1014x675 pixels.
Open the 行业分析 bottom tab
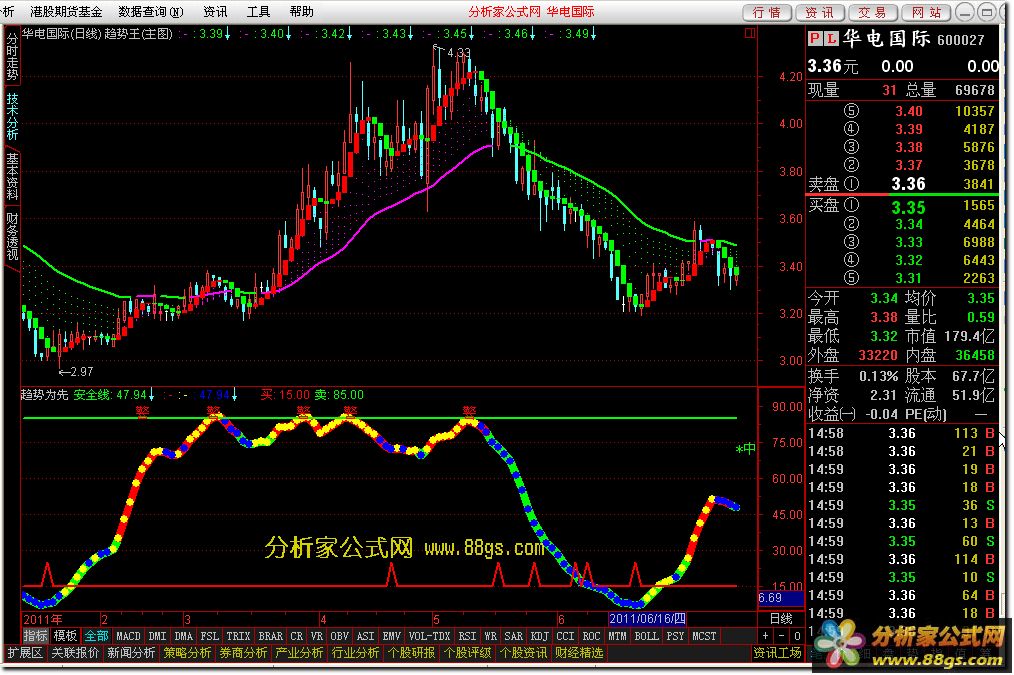[356, 653]
